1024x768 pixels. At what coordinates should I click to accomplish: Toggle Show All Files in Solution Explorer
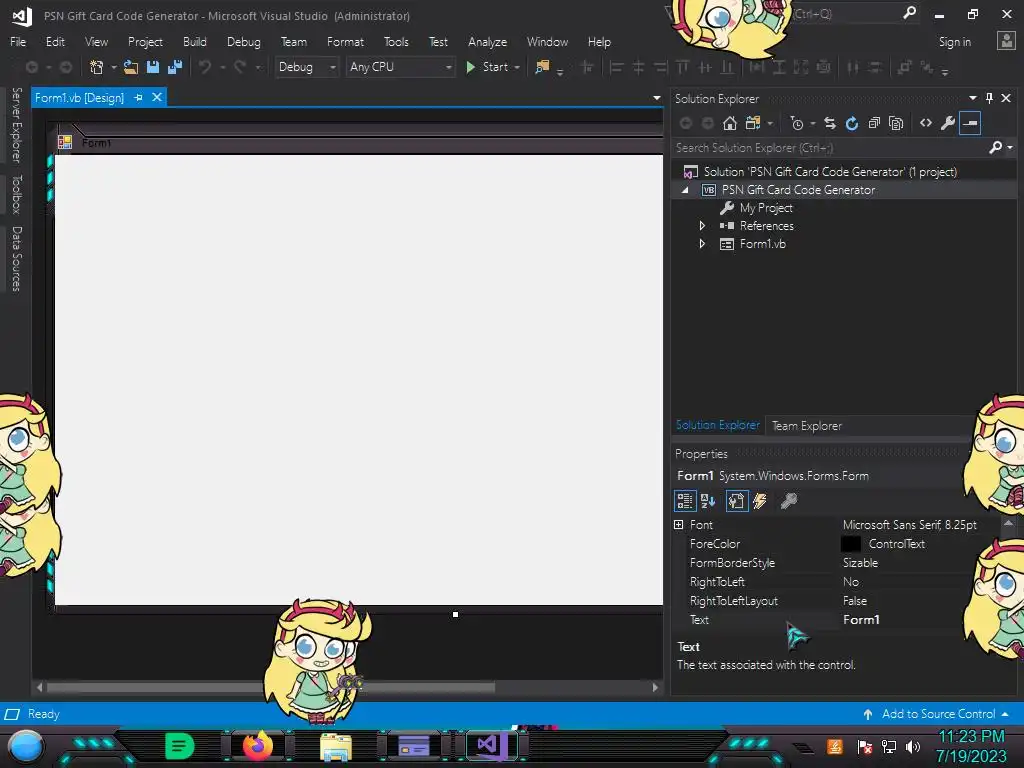[896, 123]
